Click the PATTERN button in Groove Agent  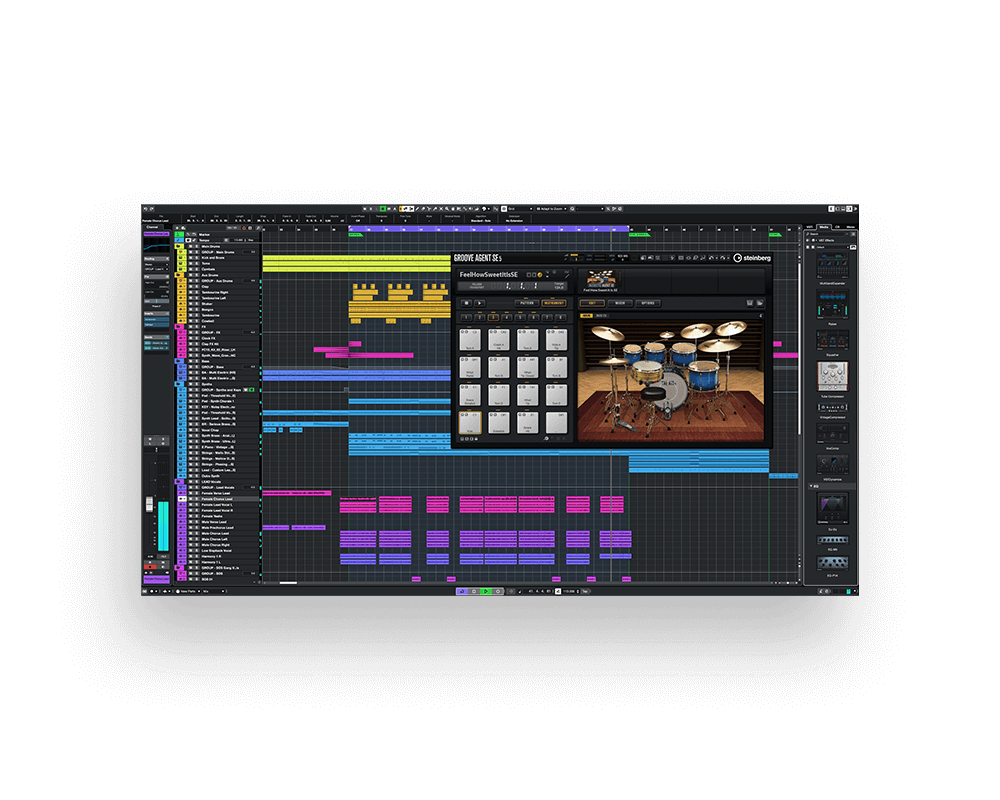pyautogui.click(x=527, y=303)
